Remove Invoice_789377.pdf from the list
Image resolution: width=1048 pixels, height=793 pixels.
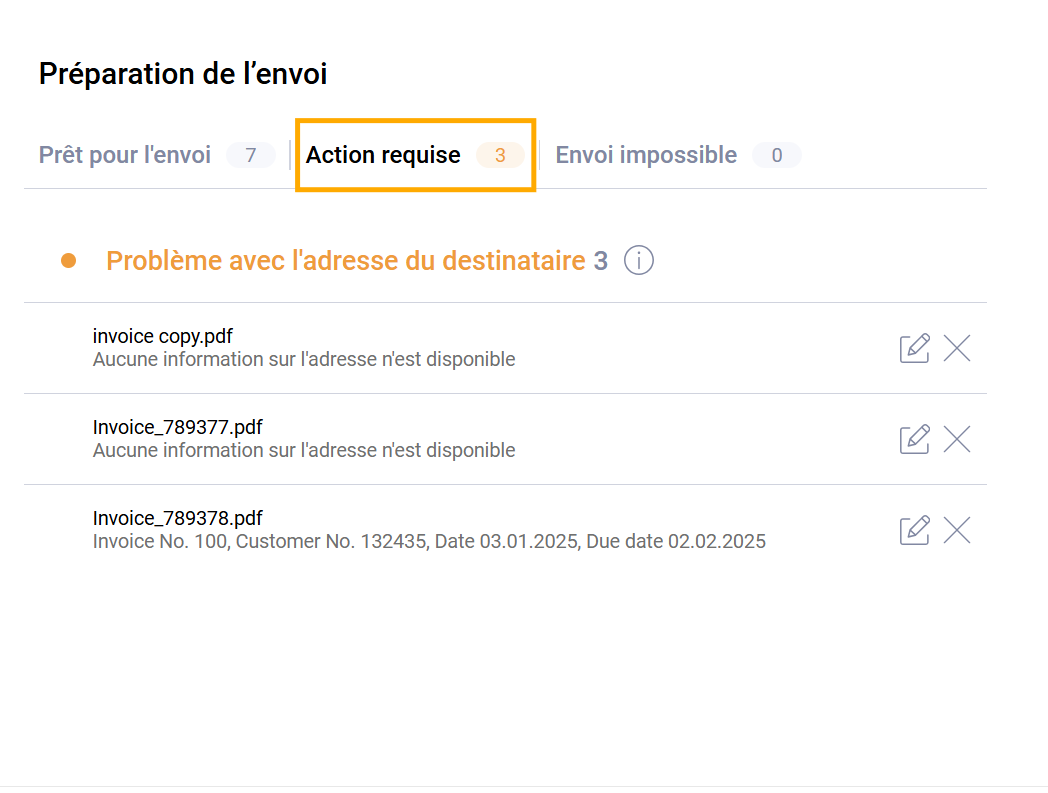pyautogui.click(x=957, y=439)
